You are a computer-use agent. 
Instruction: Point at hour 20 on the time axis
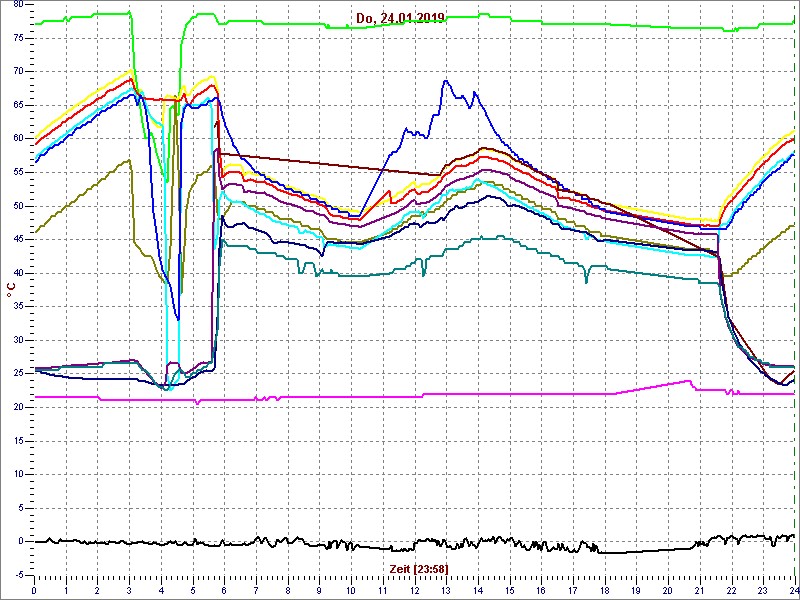[x=667, y=590]
